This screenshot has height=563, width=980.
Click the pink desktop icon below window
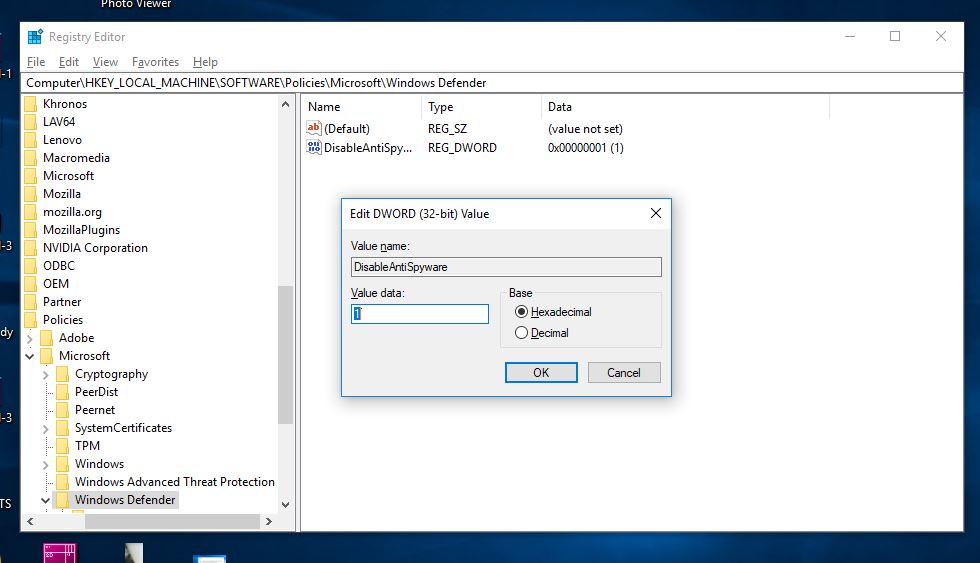pos(60,554)
